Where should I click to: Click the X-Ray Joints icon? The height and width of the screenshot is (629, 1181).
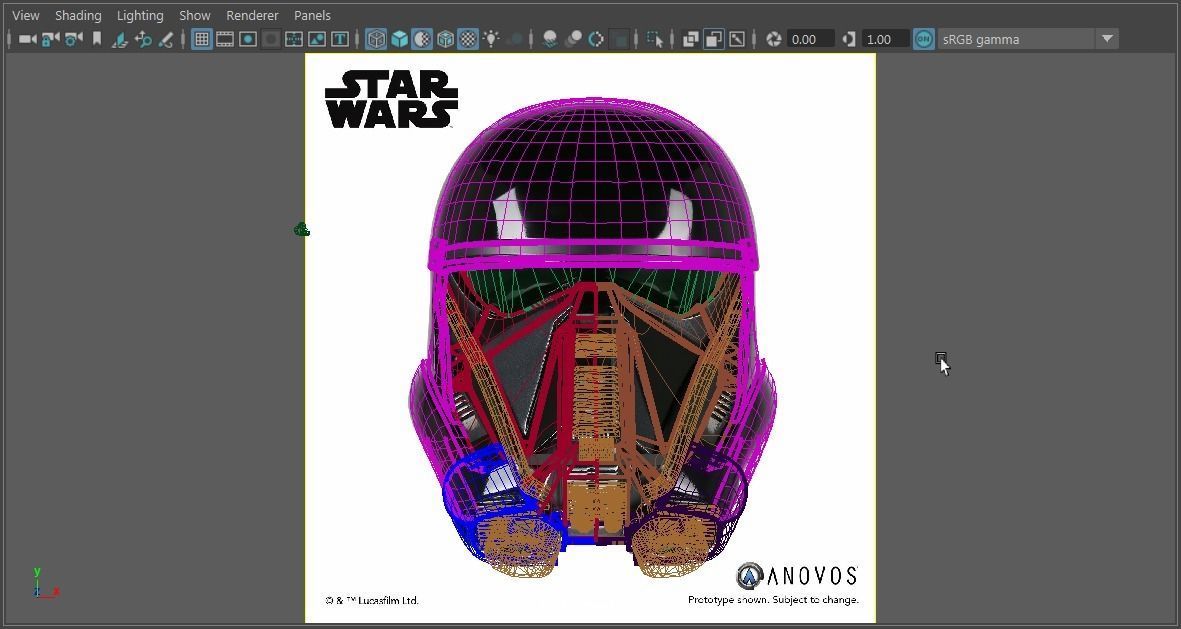737,39
